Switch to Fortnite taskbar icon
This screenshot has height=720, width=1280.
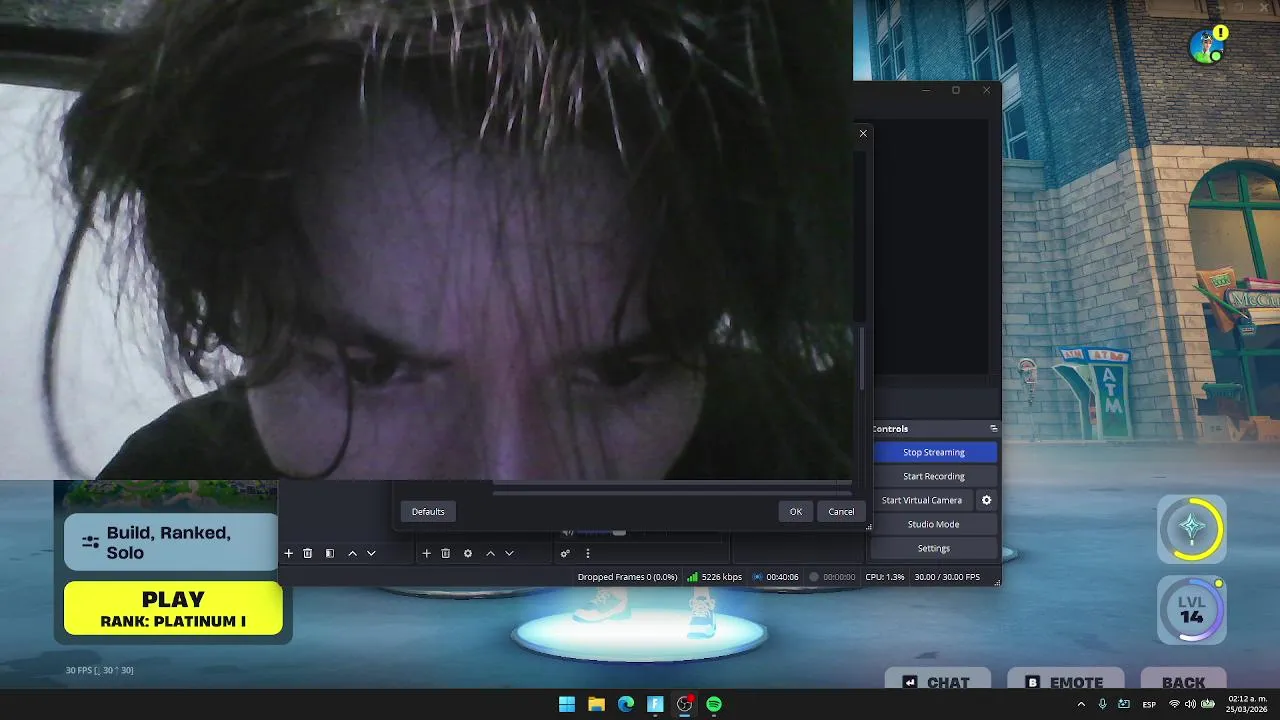click(x=655, y=704)
